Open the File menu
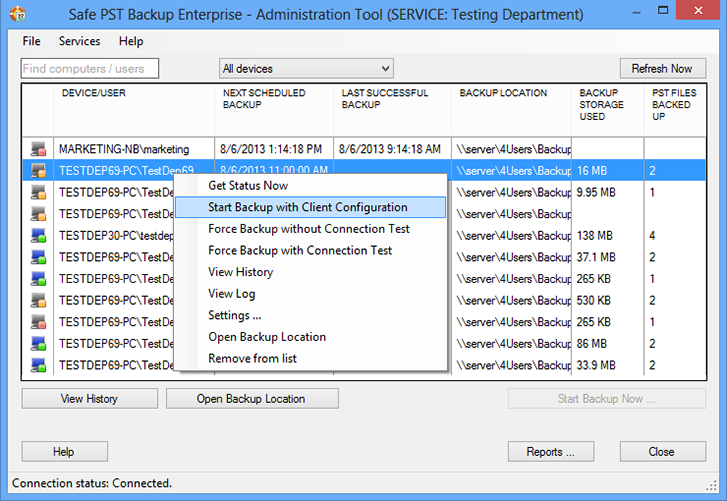The image size is (727, 501). pyautogui.click(x=32, y=41)
